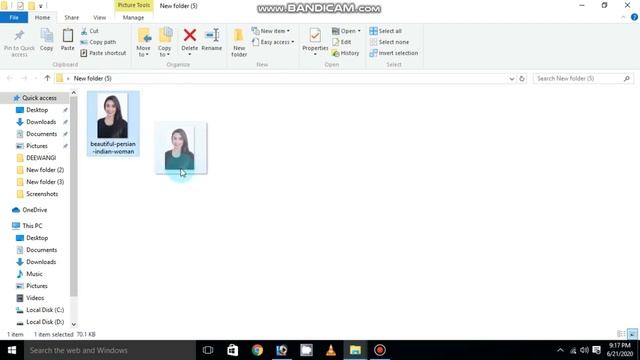This screenshot has width=640, height=360.
Task: Launch Microsoft Store from taskbar
Action: click(233, 350)
